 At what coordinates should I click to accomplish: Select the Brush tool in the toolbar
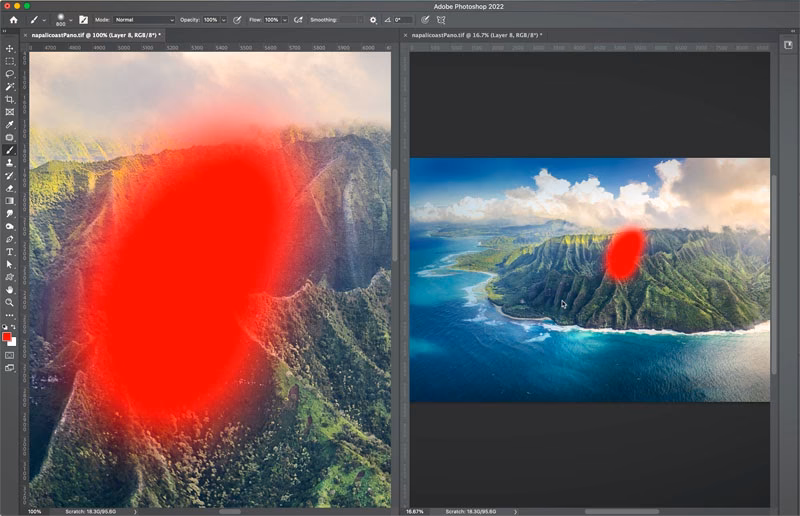(9, 150)
